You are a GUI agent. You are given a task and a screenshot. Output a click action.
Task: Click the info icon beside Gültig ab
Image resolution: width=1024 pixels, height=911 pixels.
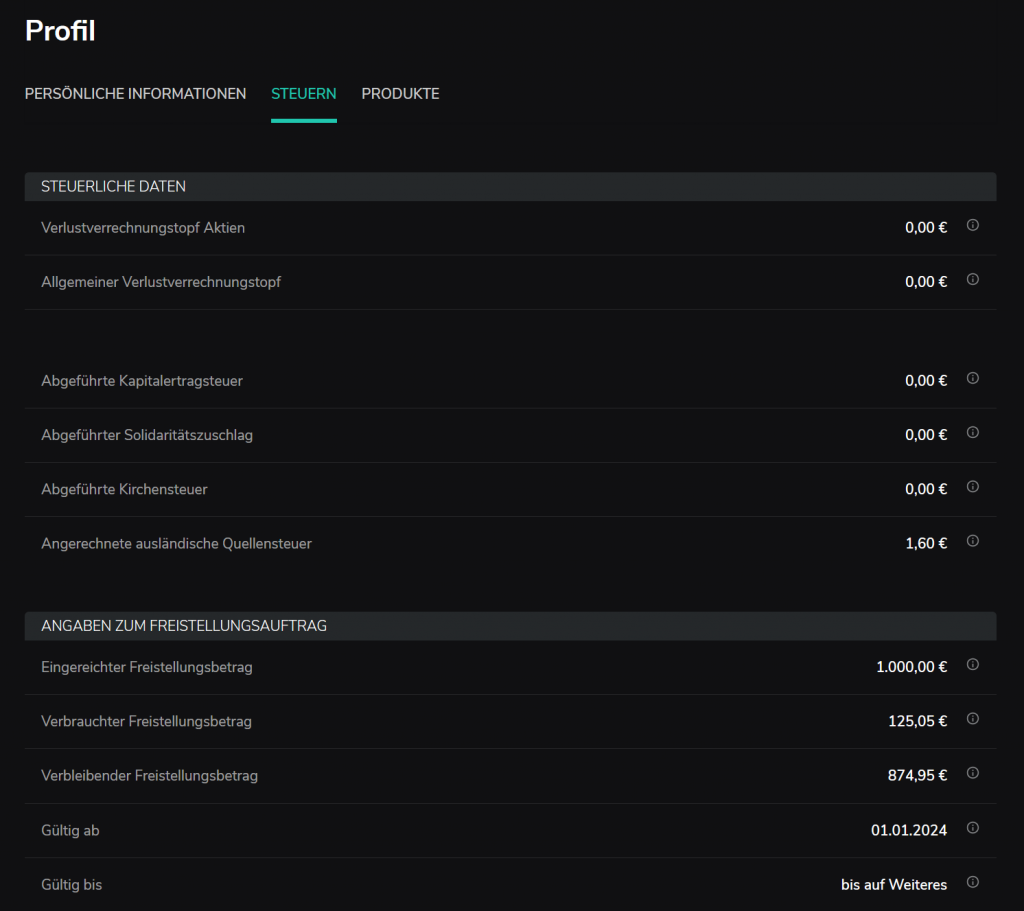[x=972, y=827]
